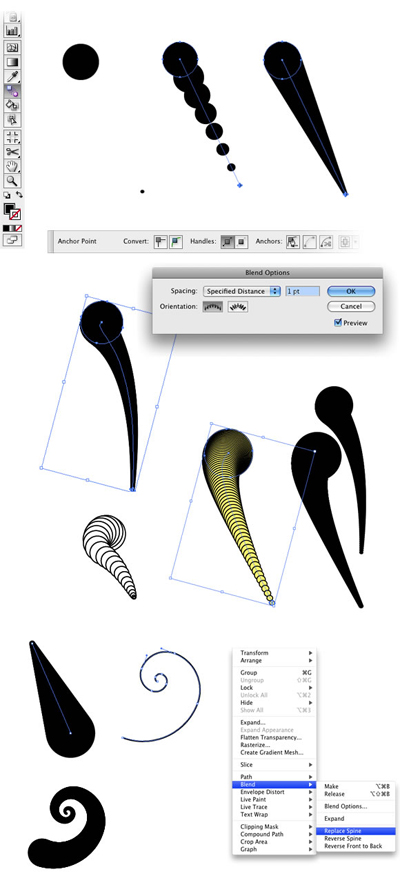
Task: Select the Column Graph tool
Action: (12, 30)
